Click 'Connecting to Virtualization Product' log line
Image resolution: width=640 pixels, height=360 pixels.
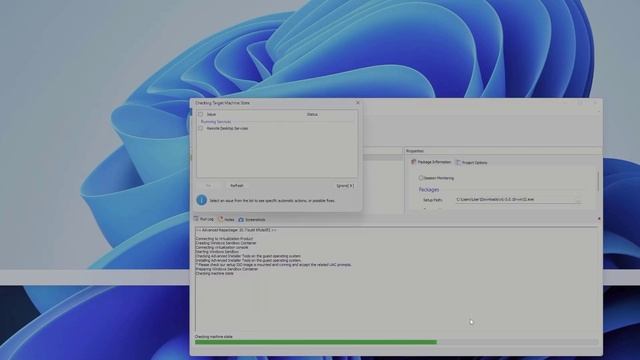[x=224, y=239]
